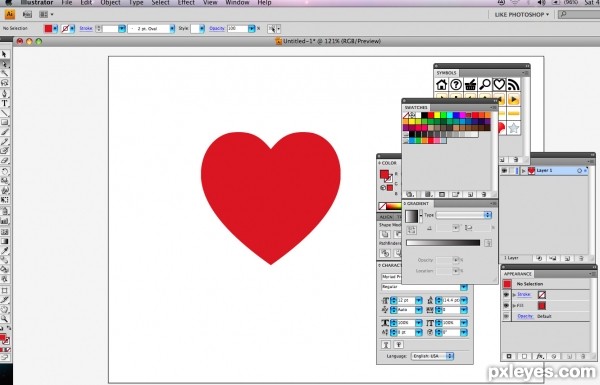Click the question mark symbol
600x385 pixels.
[x=456, y=84]
